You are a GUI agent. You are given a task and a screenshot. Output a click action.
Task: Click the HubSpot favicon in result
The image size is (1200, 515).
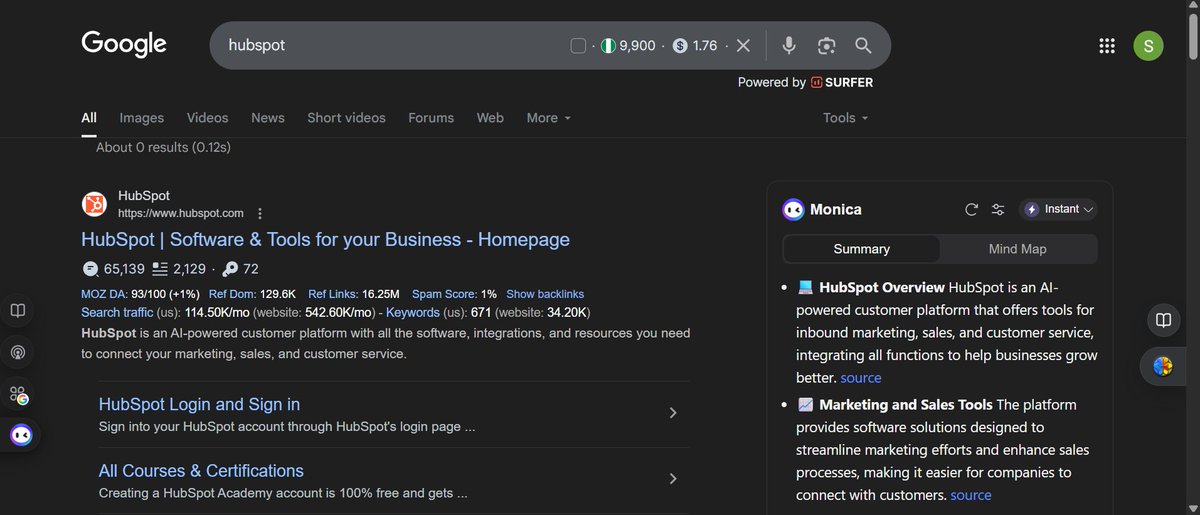tap(95, 204)
